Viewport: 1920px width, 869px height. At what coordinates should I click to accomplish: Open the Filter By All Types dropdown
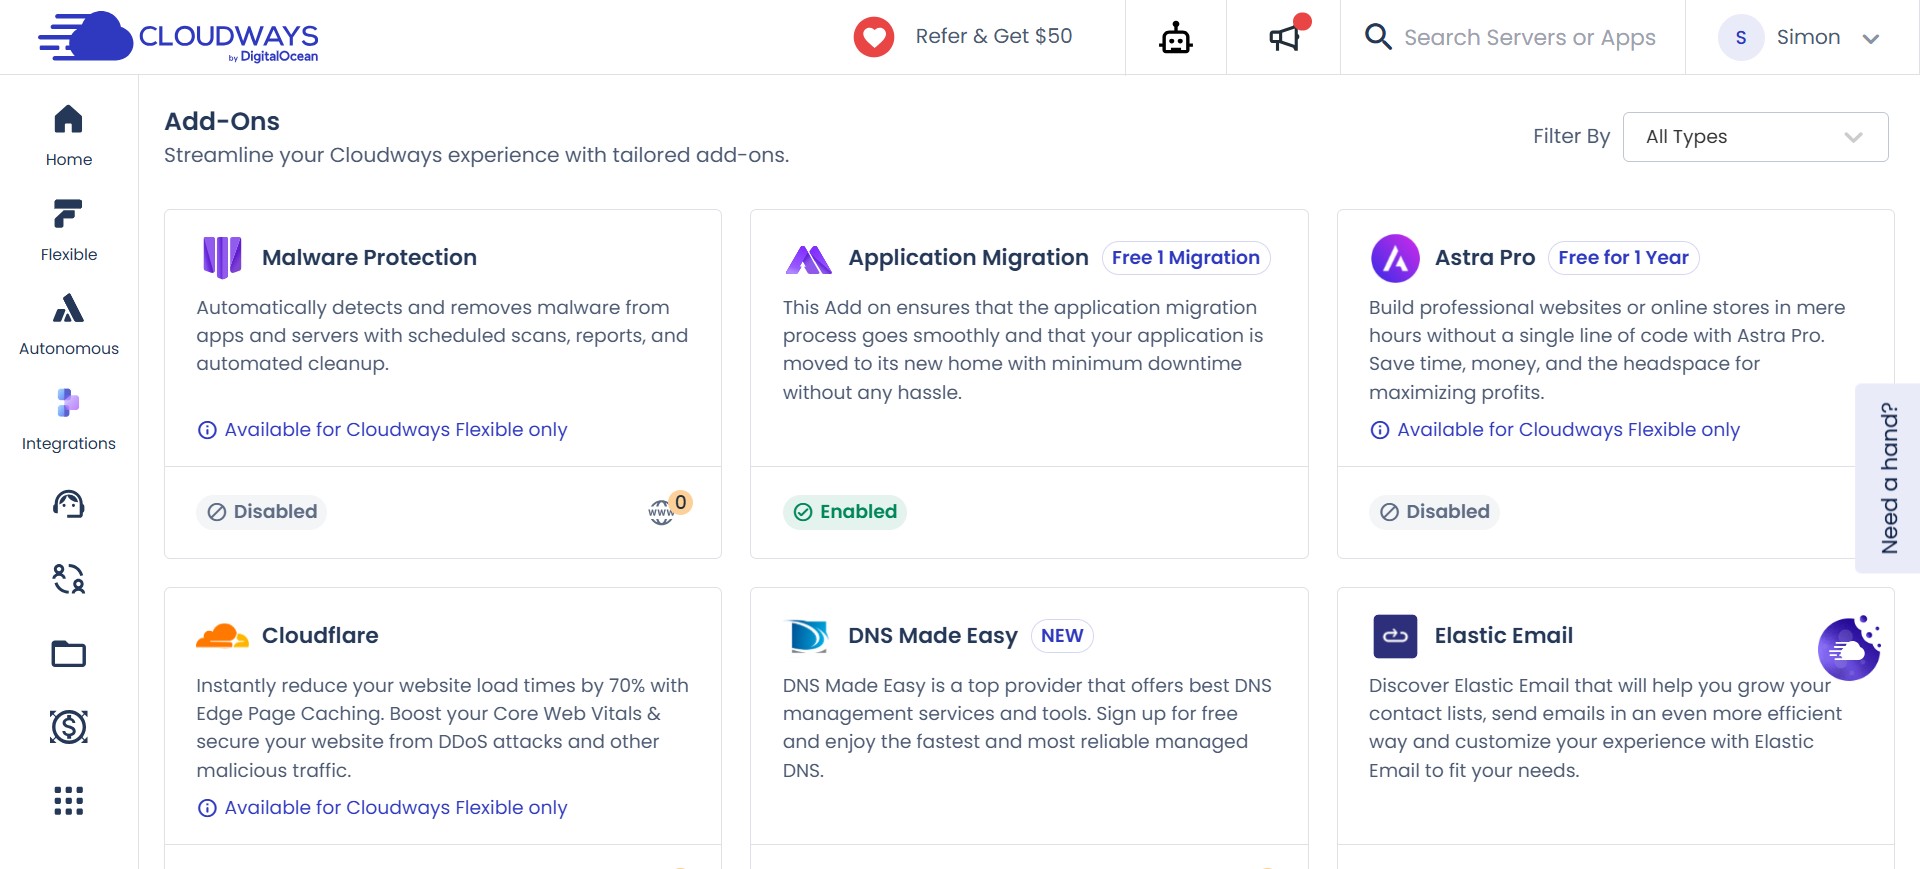point(1755,137)
